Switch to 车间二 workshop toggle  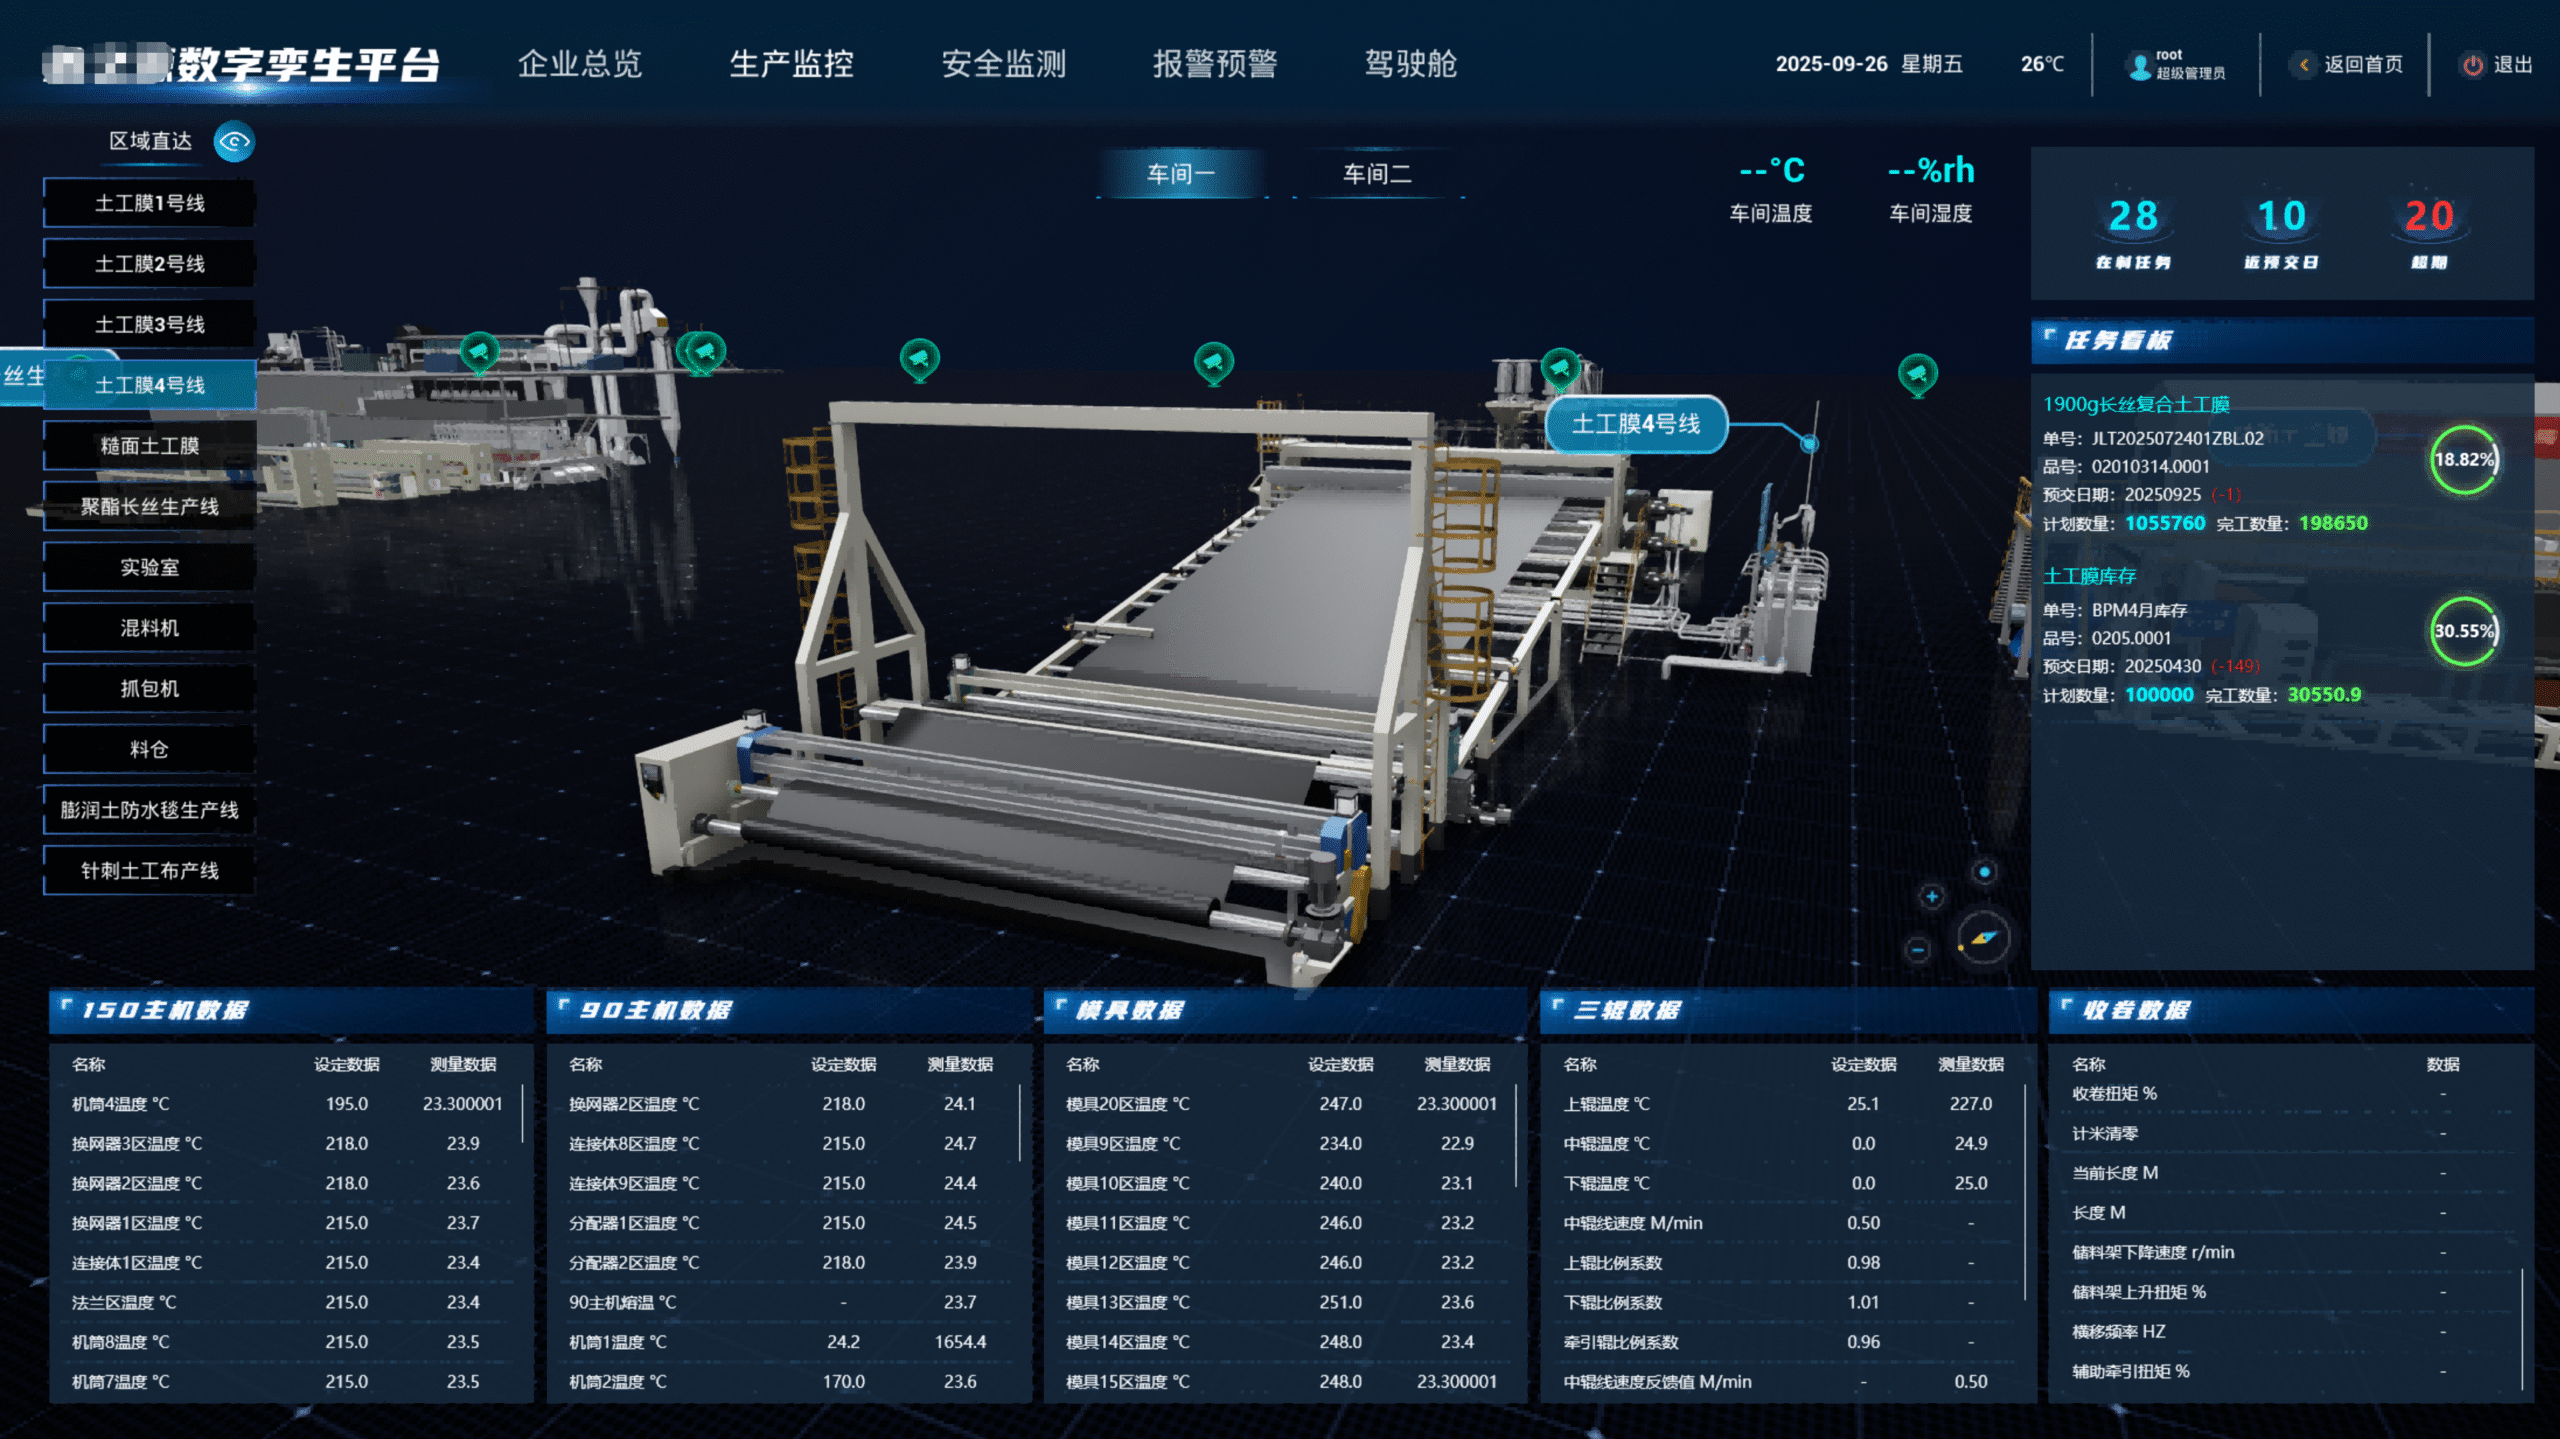click(x=1377, y=174)
